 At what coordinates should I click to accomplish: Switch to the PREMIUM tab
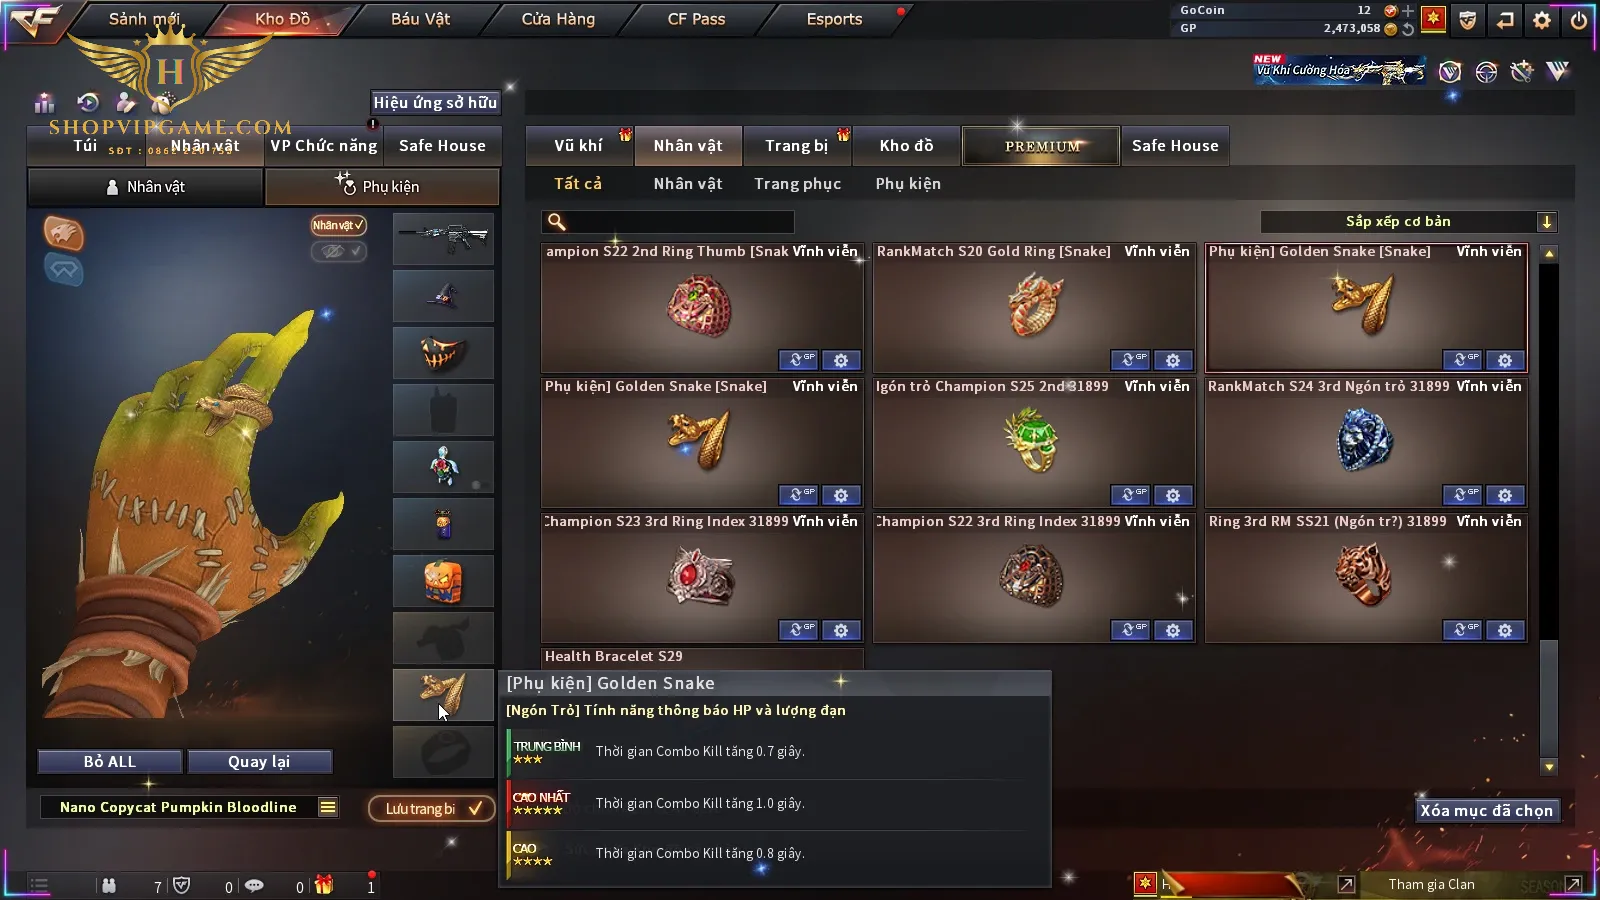(1041, 146)
